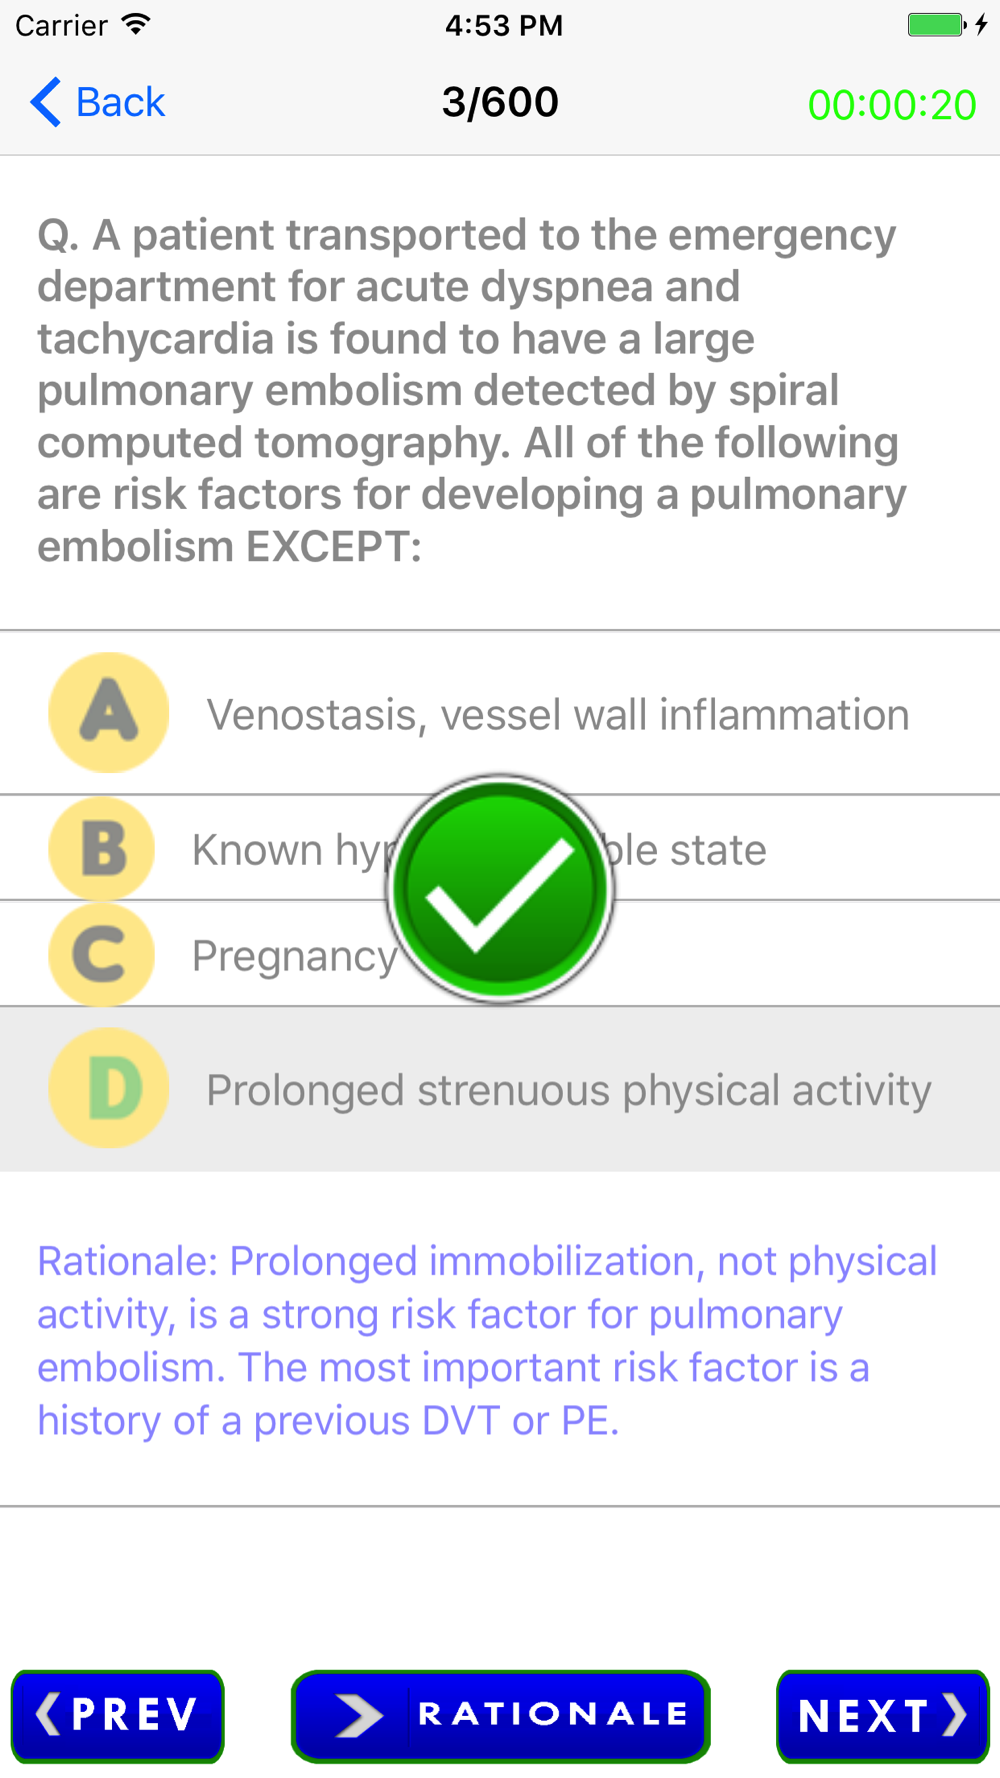The image size is (1000, 1778).
Task: Tap the 3/600 question counter title
Action: point(500,102)
